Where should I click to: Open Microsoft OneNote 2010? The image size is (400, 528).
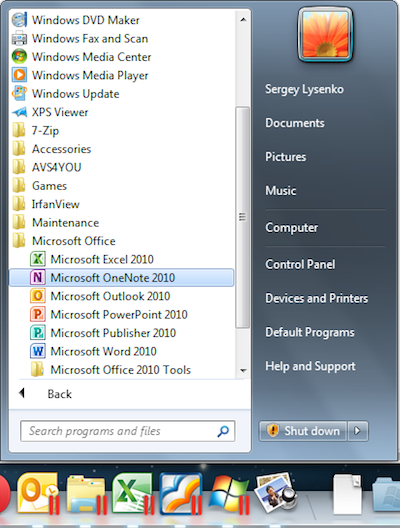[121, 277]
